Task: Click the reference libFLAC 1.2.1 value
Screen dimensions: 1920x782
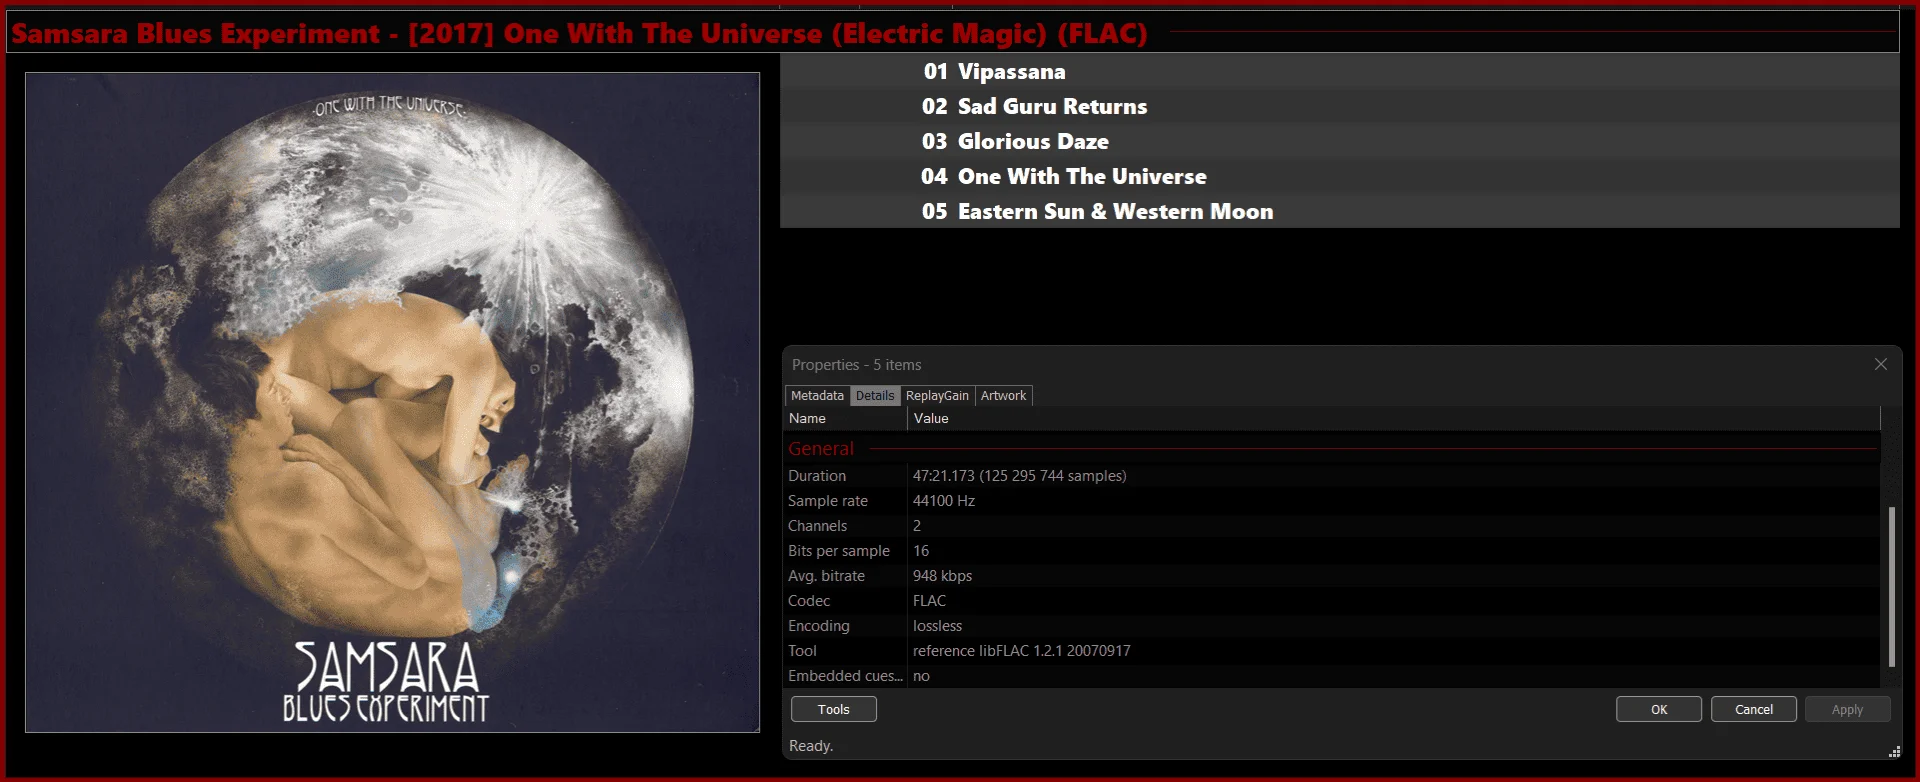Action: [x=1021, y=651]
